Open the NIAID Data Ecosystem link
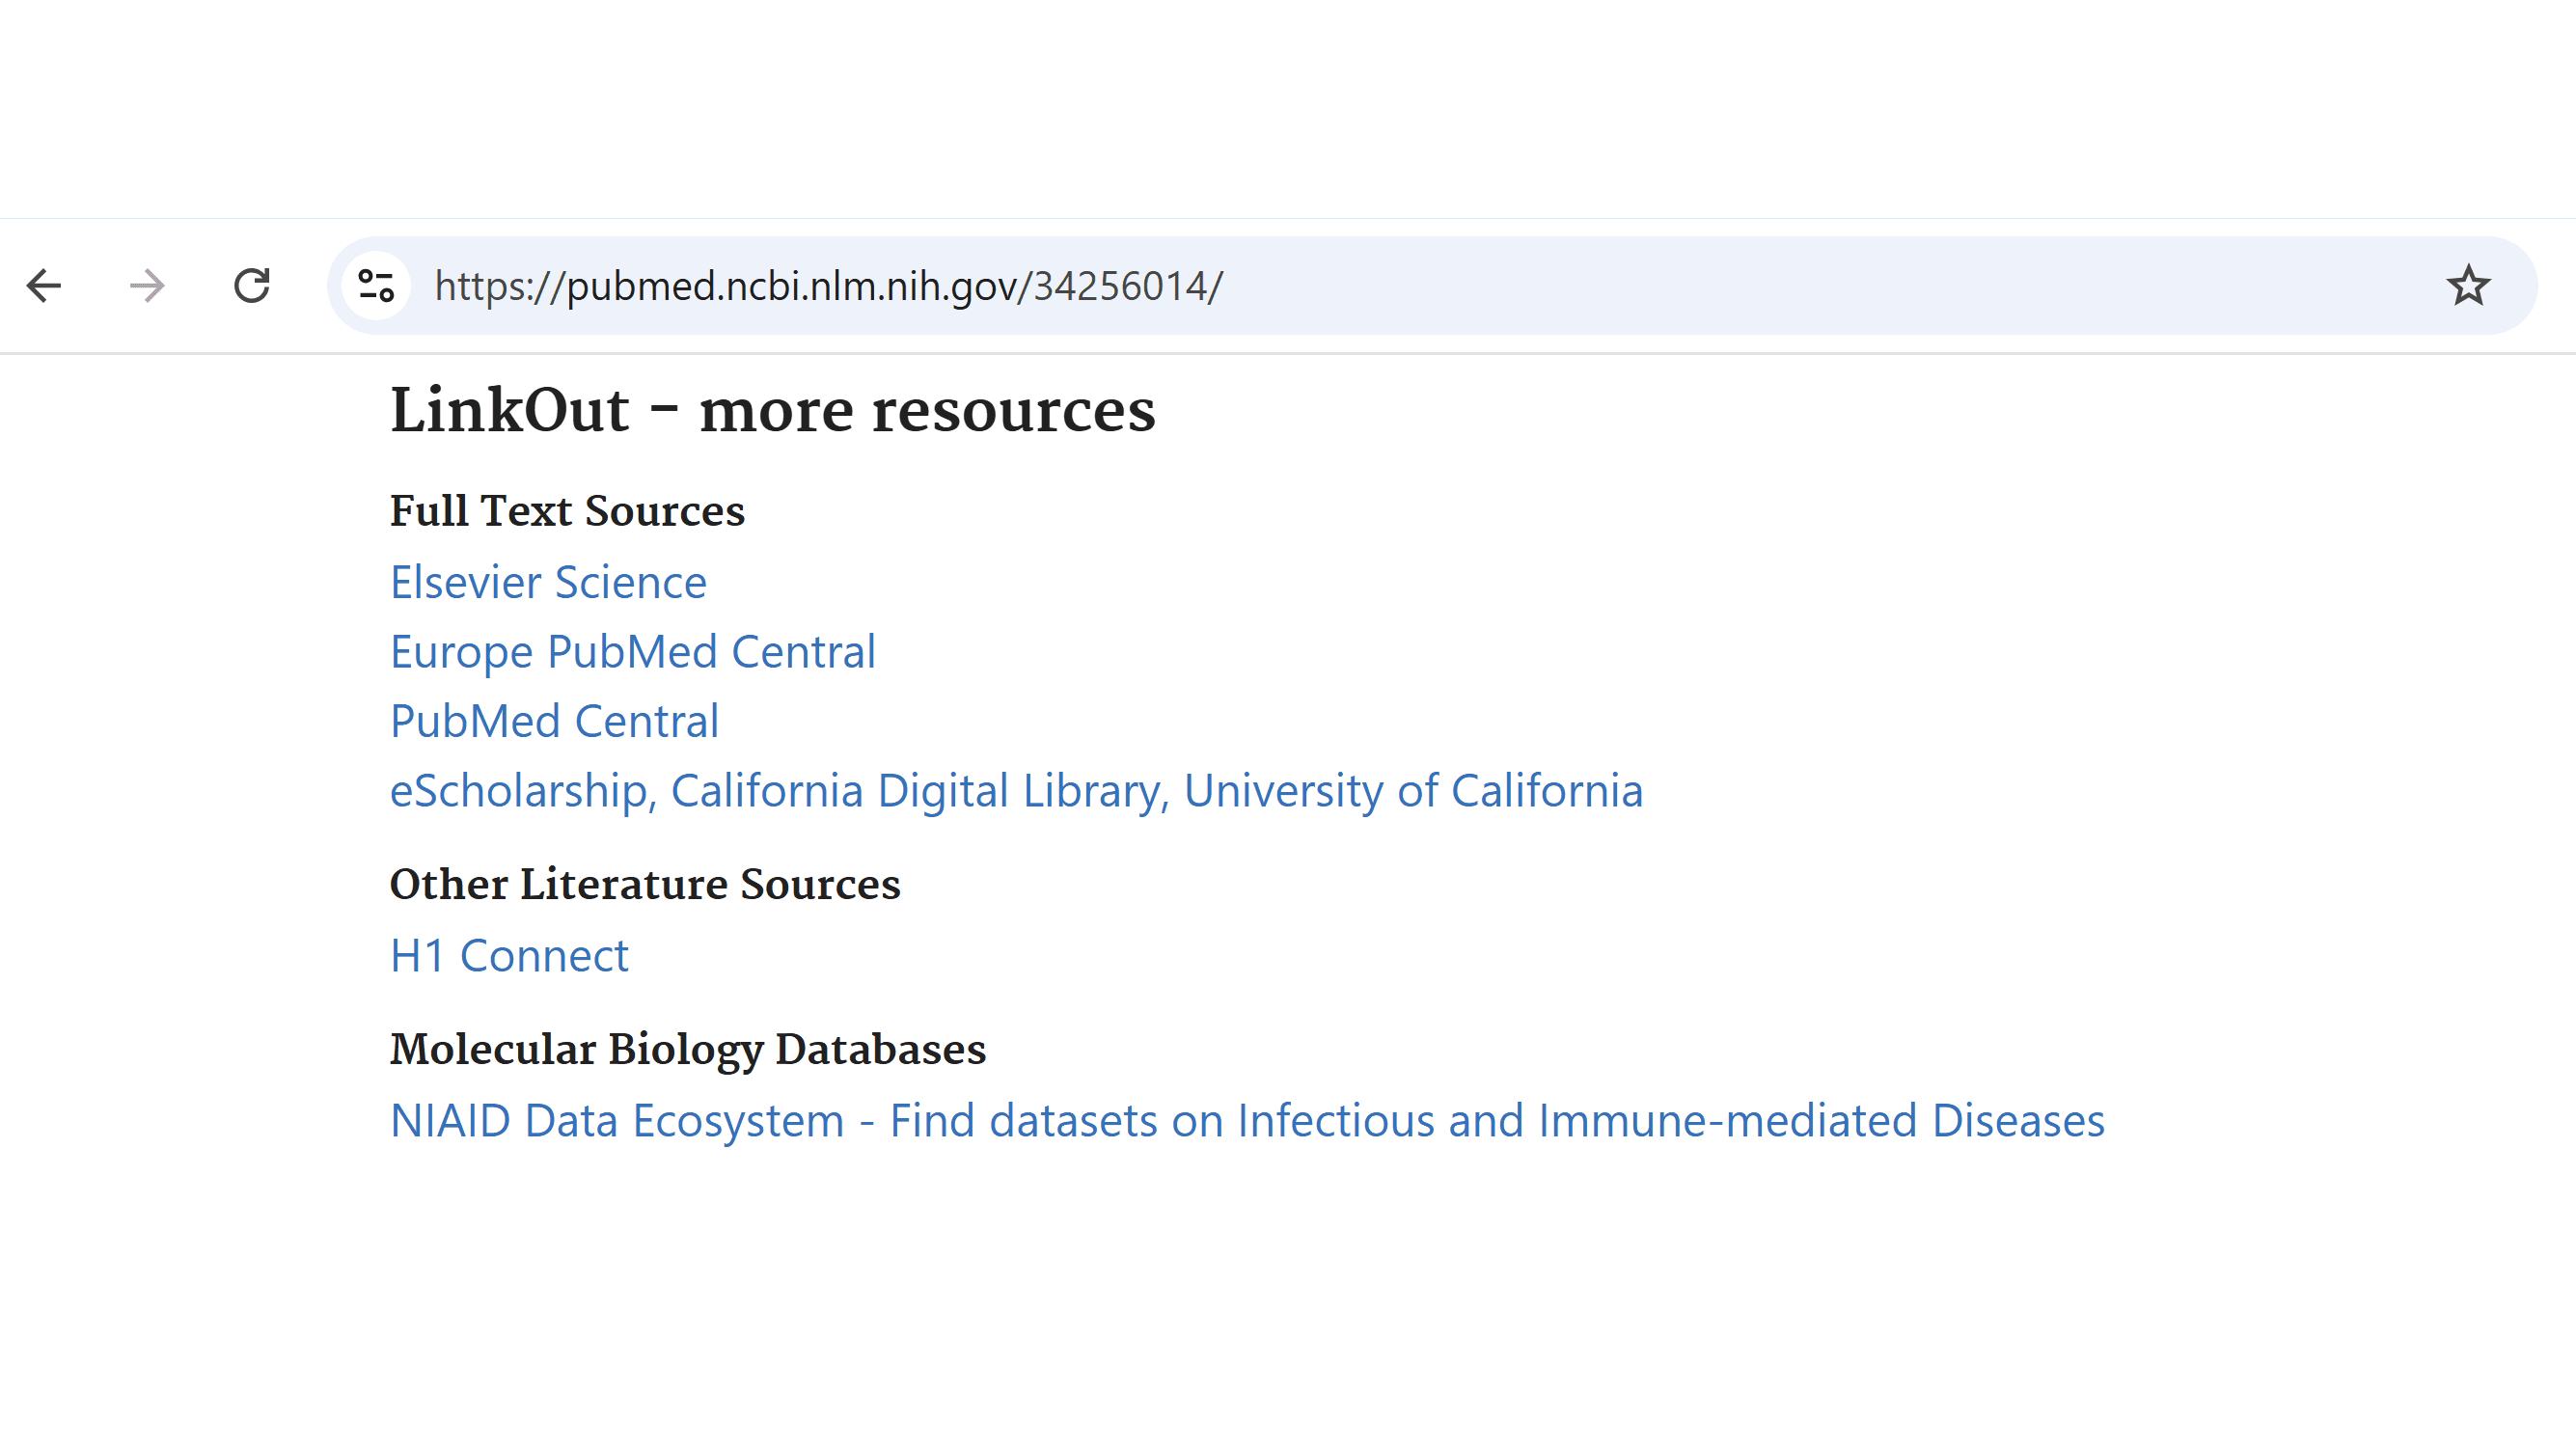 pyautogui.click(x=1247, y=1121)
